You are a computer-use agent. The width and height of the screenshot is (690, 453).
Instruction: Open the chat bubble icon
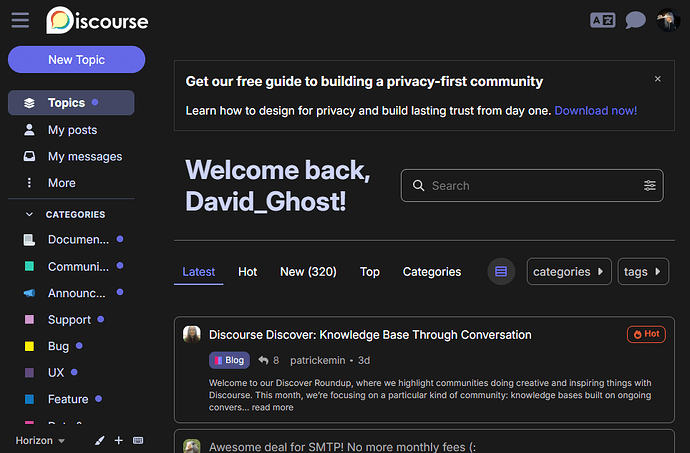click(635, 20)
